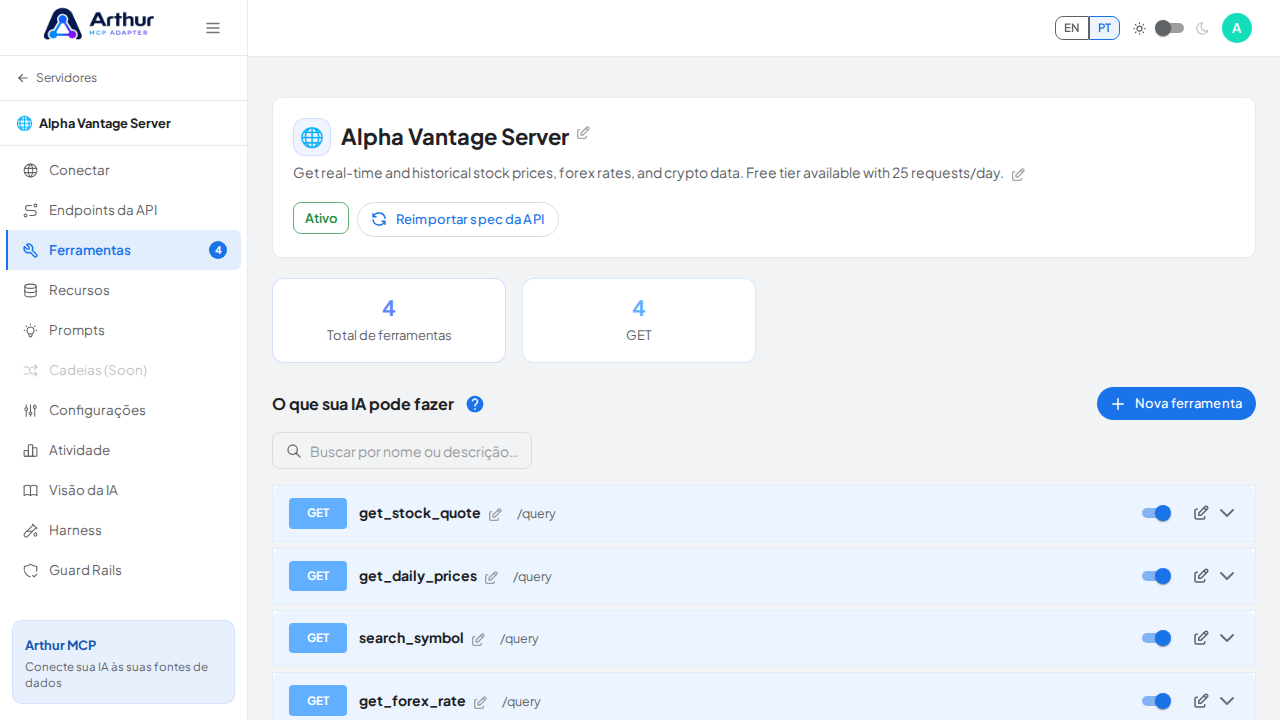Click the get_daily_prices tool name

418,576
